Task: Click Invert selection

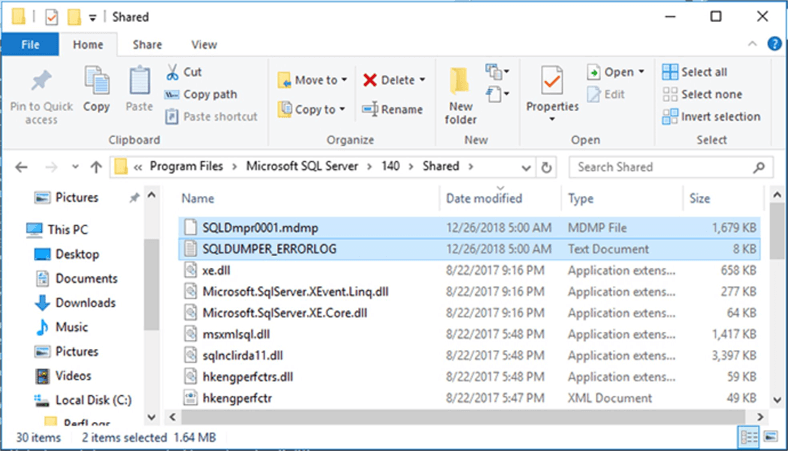Action: tap(711, 116)
